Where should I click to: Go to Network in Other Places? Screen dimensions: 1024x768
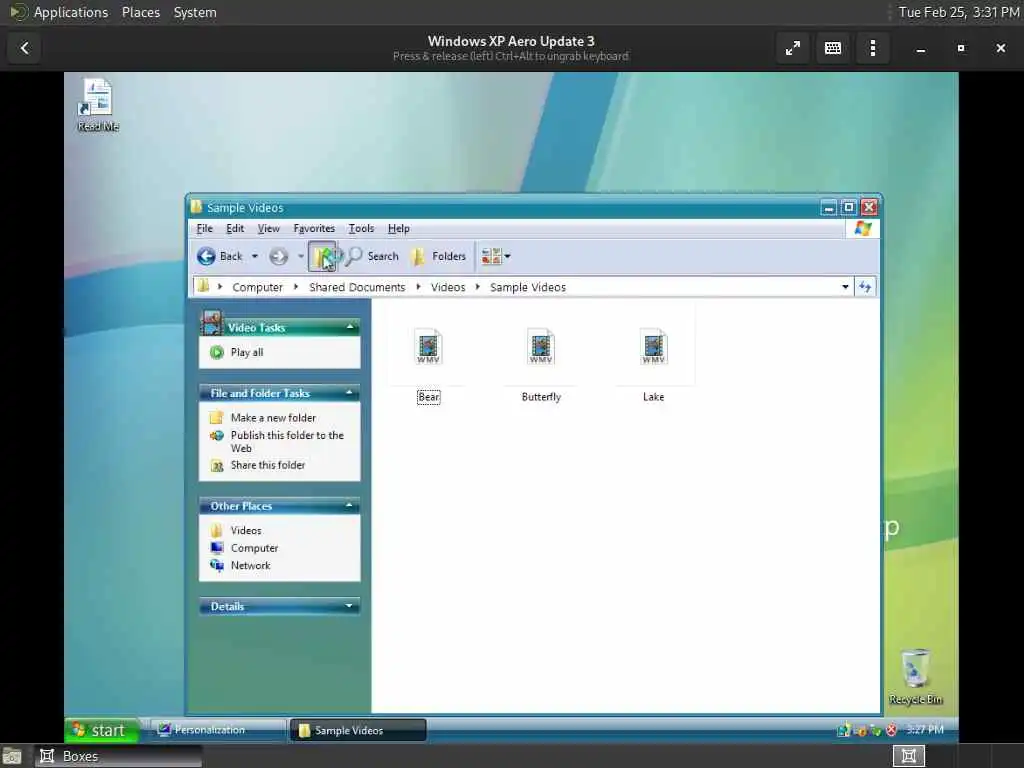[250, 566]
